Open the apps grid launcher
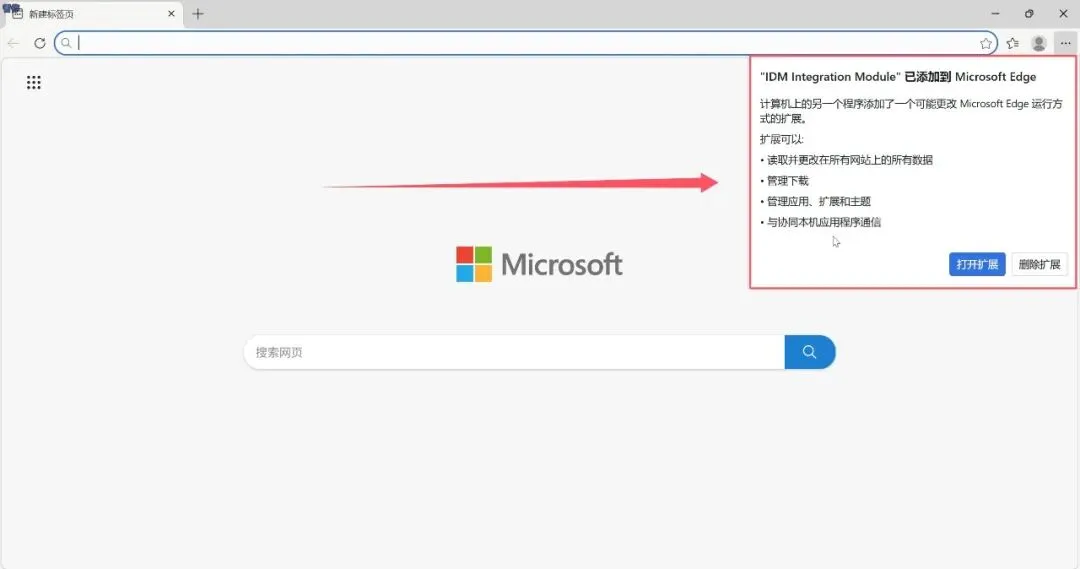This screenshot has height=569, width=1080. coord(34,83)
